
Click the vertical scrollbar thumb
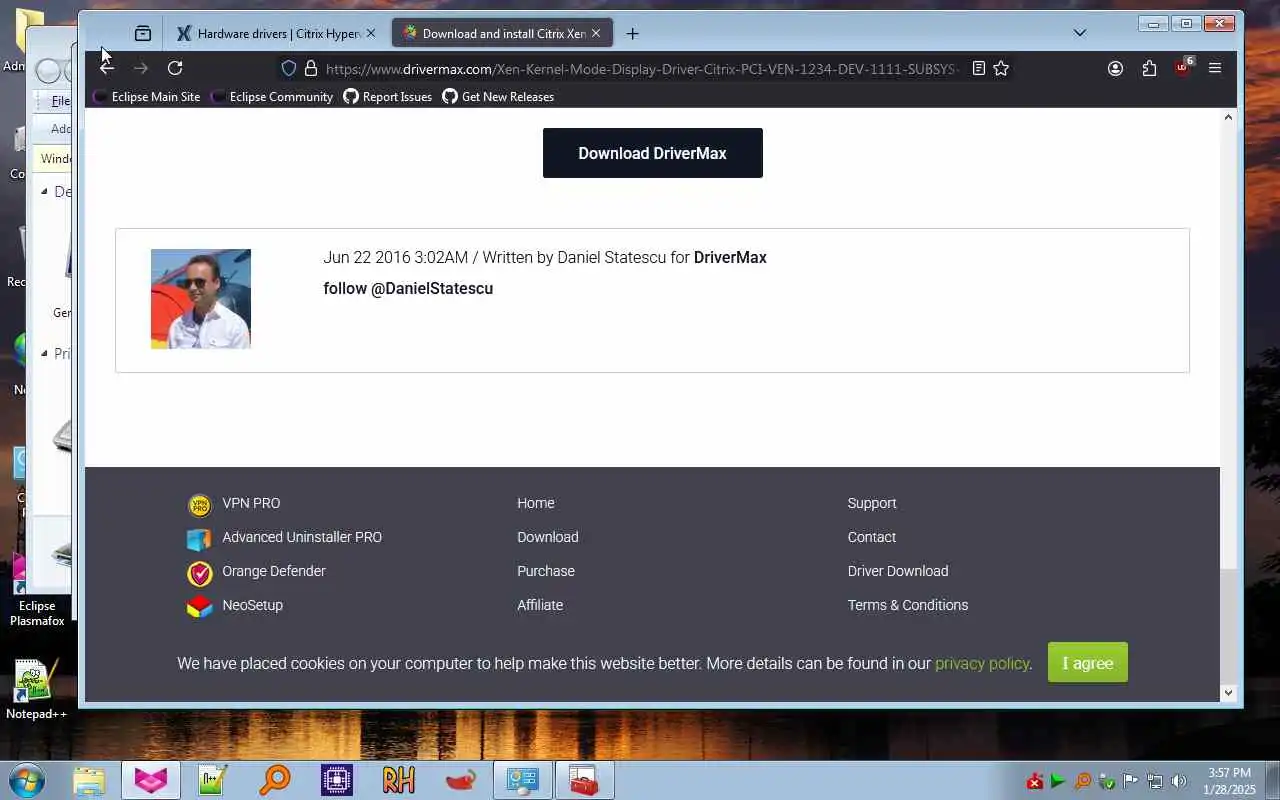pos(1229,625)
